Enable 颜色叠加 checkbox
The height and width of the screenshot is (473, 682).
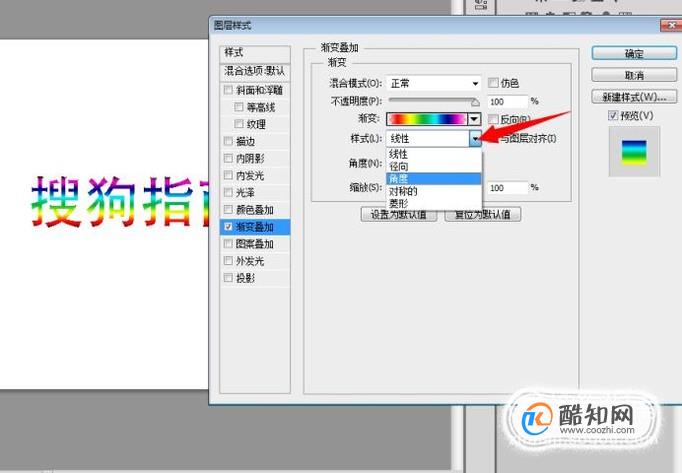pyautogui.click(x=228, y=210)
